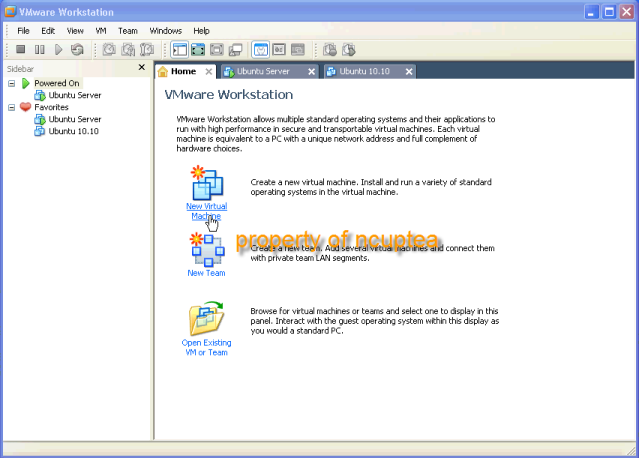
Task: Open the Edit menu
Action: coord(48,31)
